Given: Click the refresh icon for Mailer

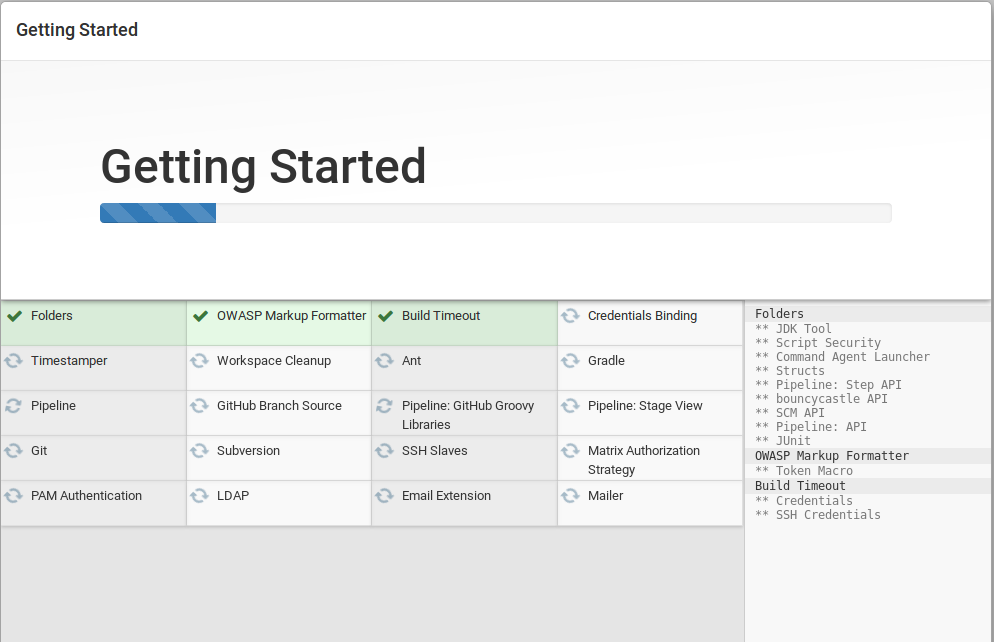Looking at the screenshot, I should [571, 496].
